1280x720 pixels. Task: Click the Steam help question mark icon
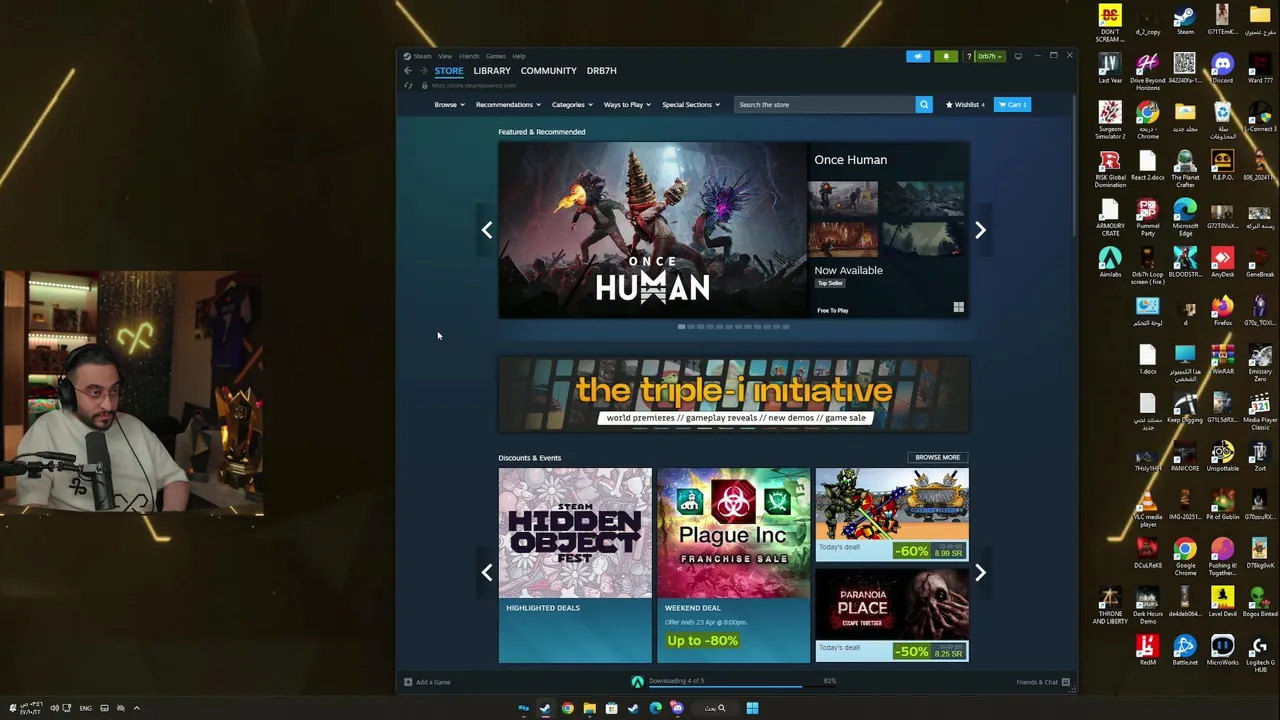pyautogui.click(x=968, y=56)
